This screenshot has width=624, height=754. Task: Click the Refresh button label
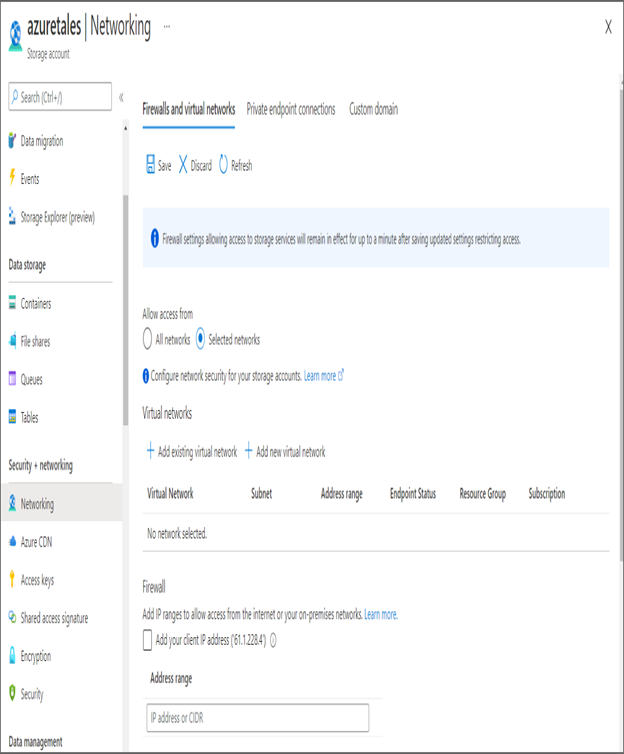(241, 166)
